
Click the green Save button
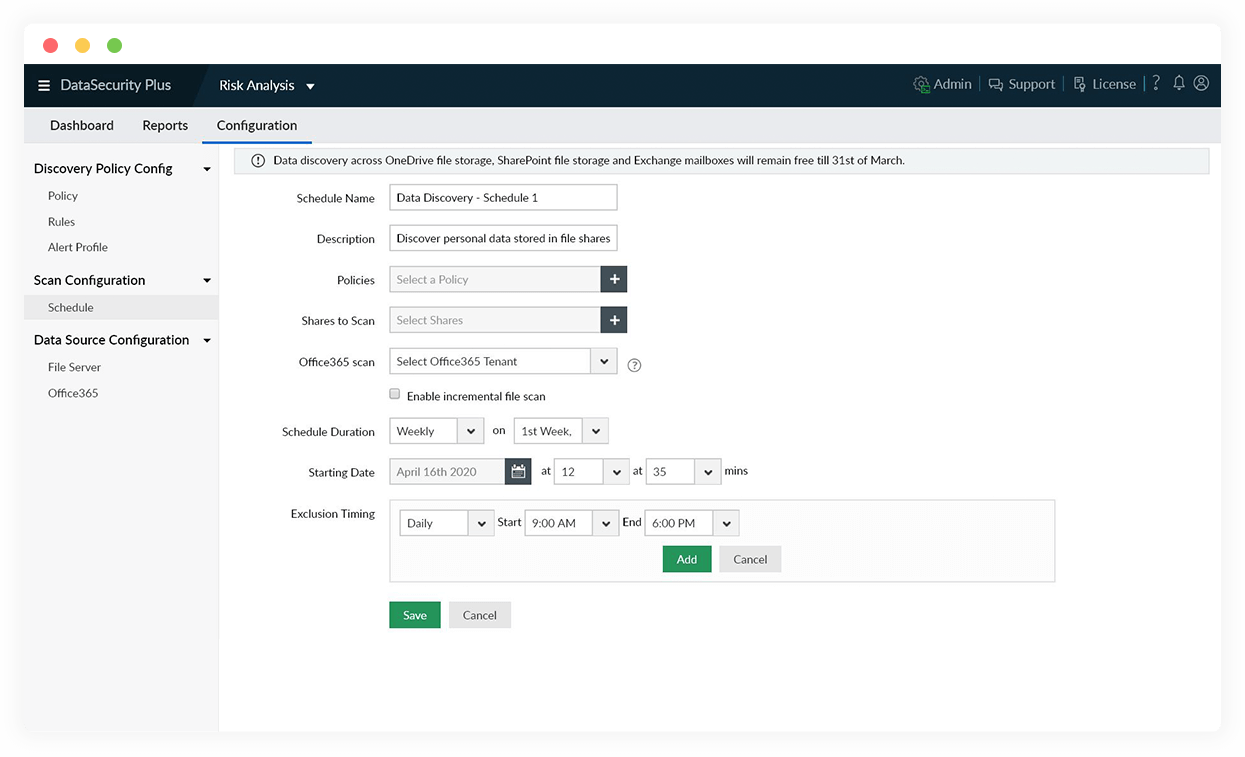[415, 615]
